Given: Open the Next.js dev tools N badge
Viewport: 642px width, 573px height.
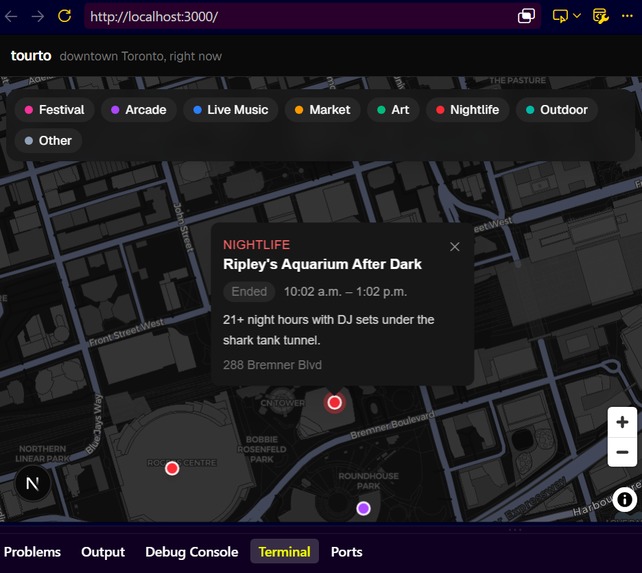Looking at the screenshot, I should click(x=33, y=483).
